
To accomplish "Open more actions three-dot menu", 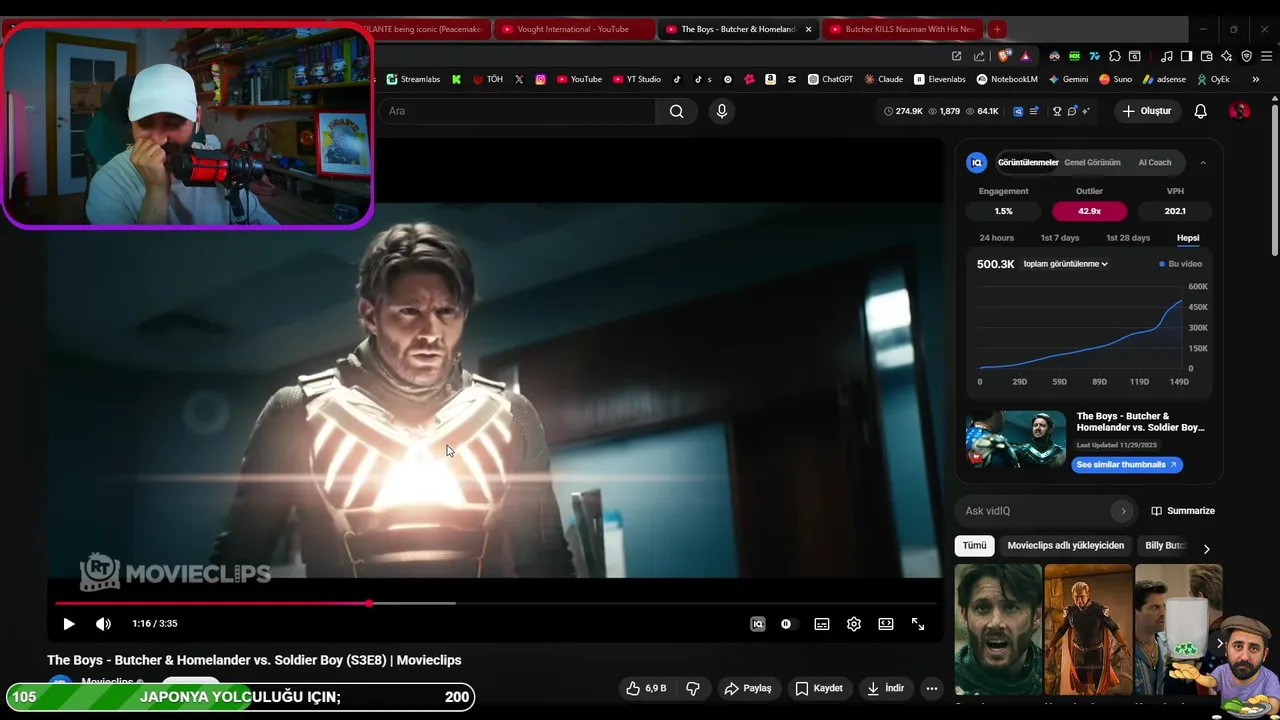I will point(932,688).
